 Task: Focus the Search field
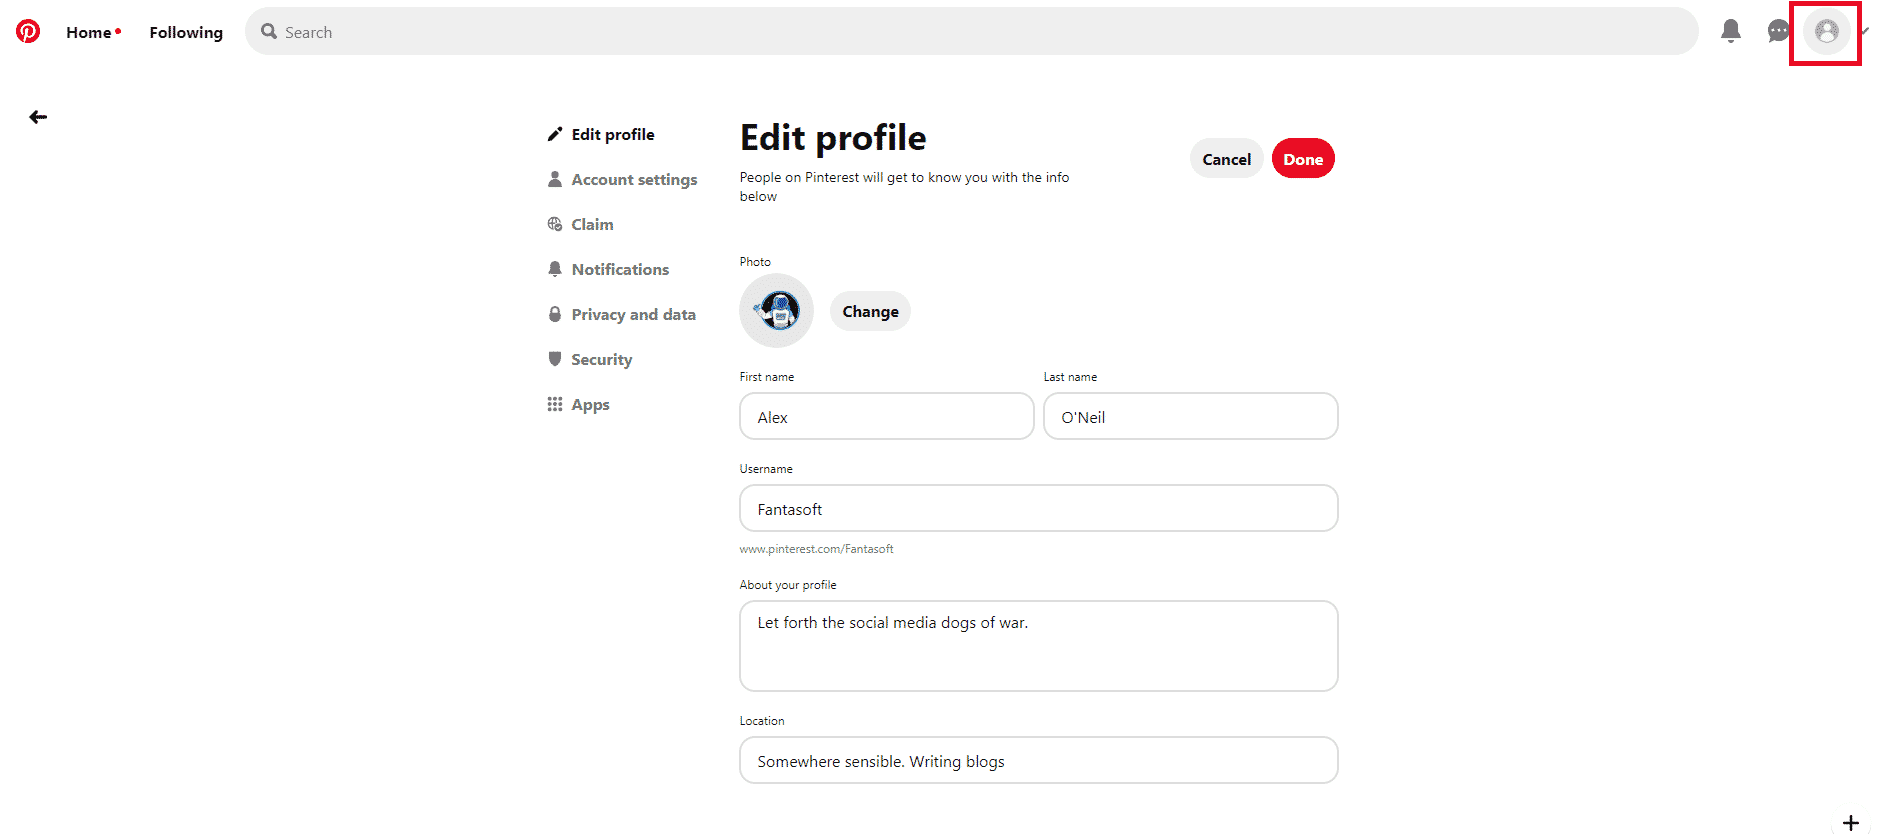coord(971,31)
